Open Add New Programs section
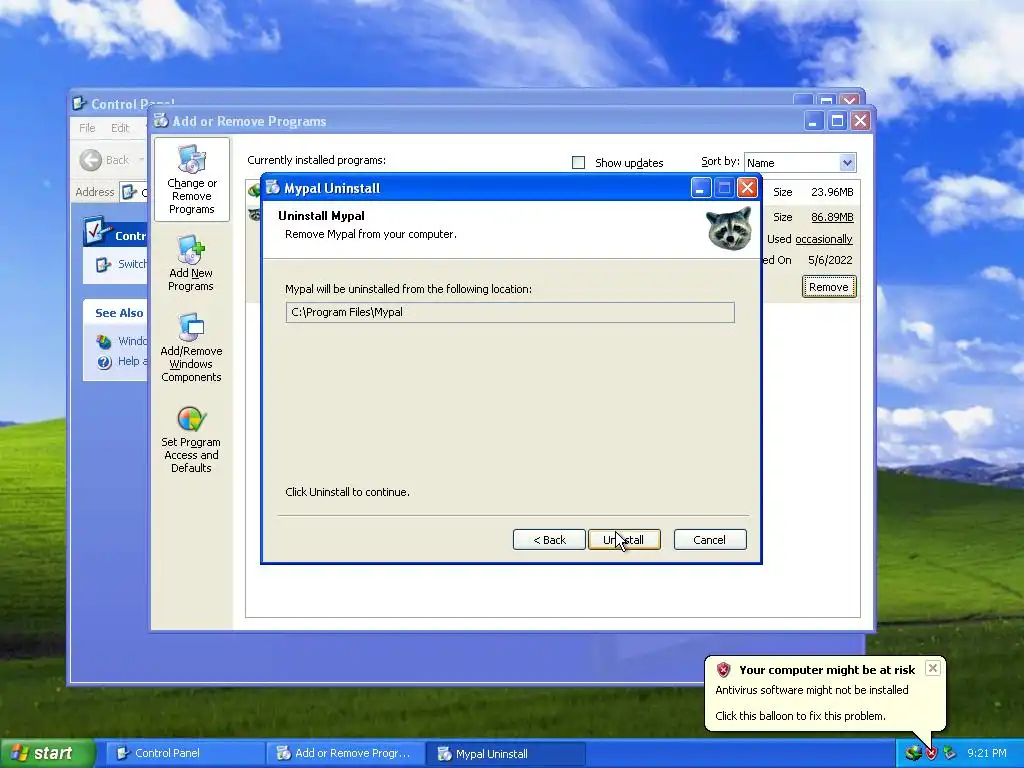 coord(191,263)
